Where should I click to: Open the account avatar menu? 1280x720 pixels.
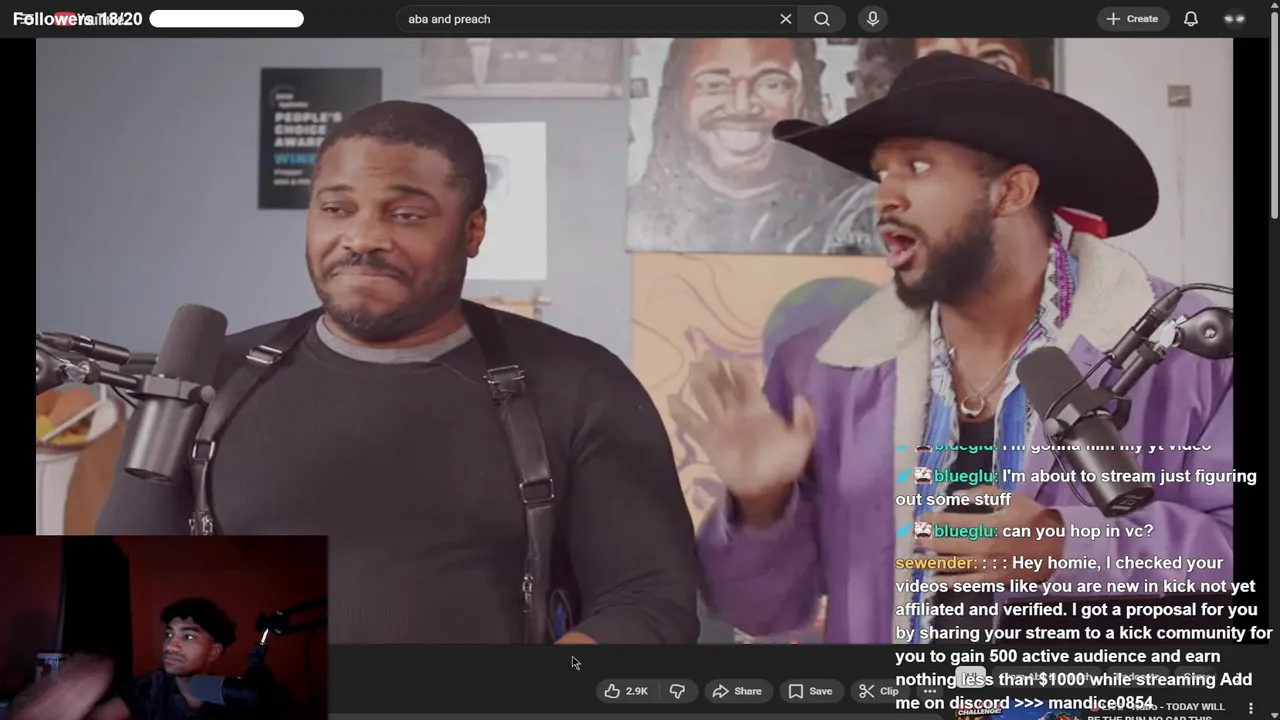tap(1235, 19)
